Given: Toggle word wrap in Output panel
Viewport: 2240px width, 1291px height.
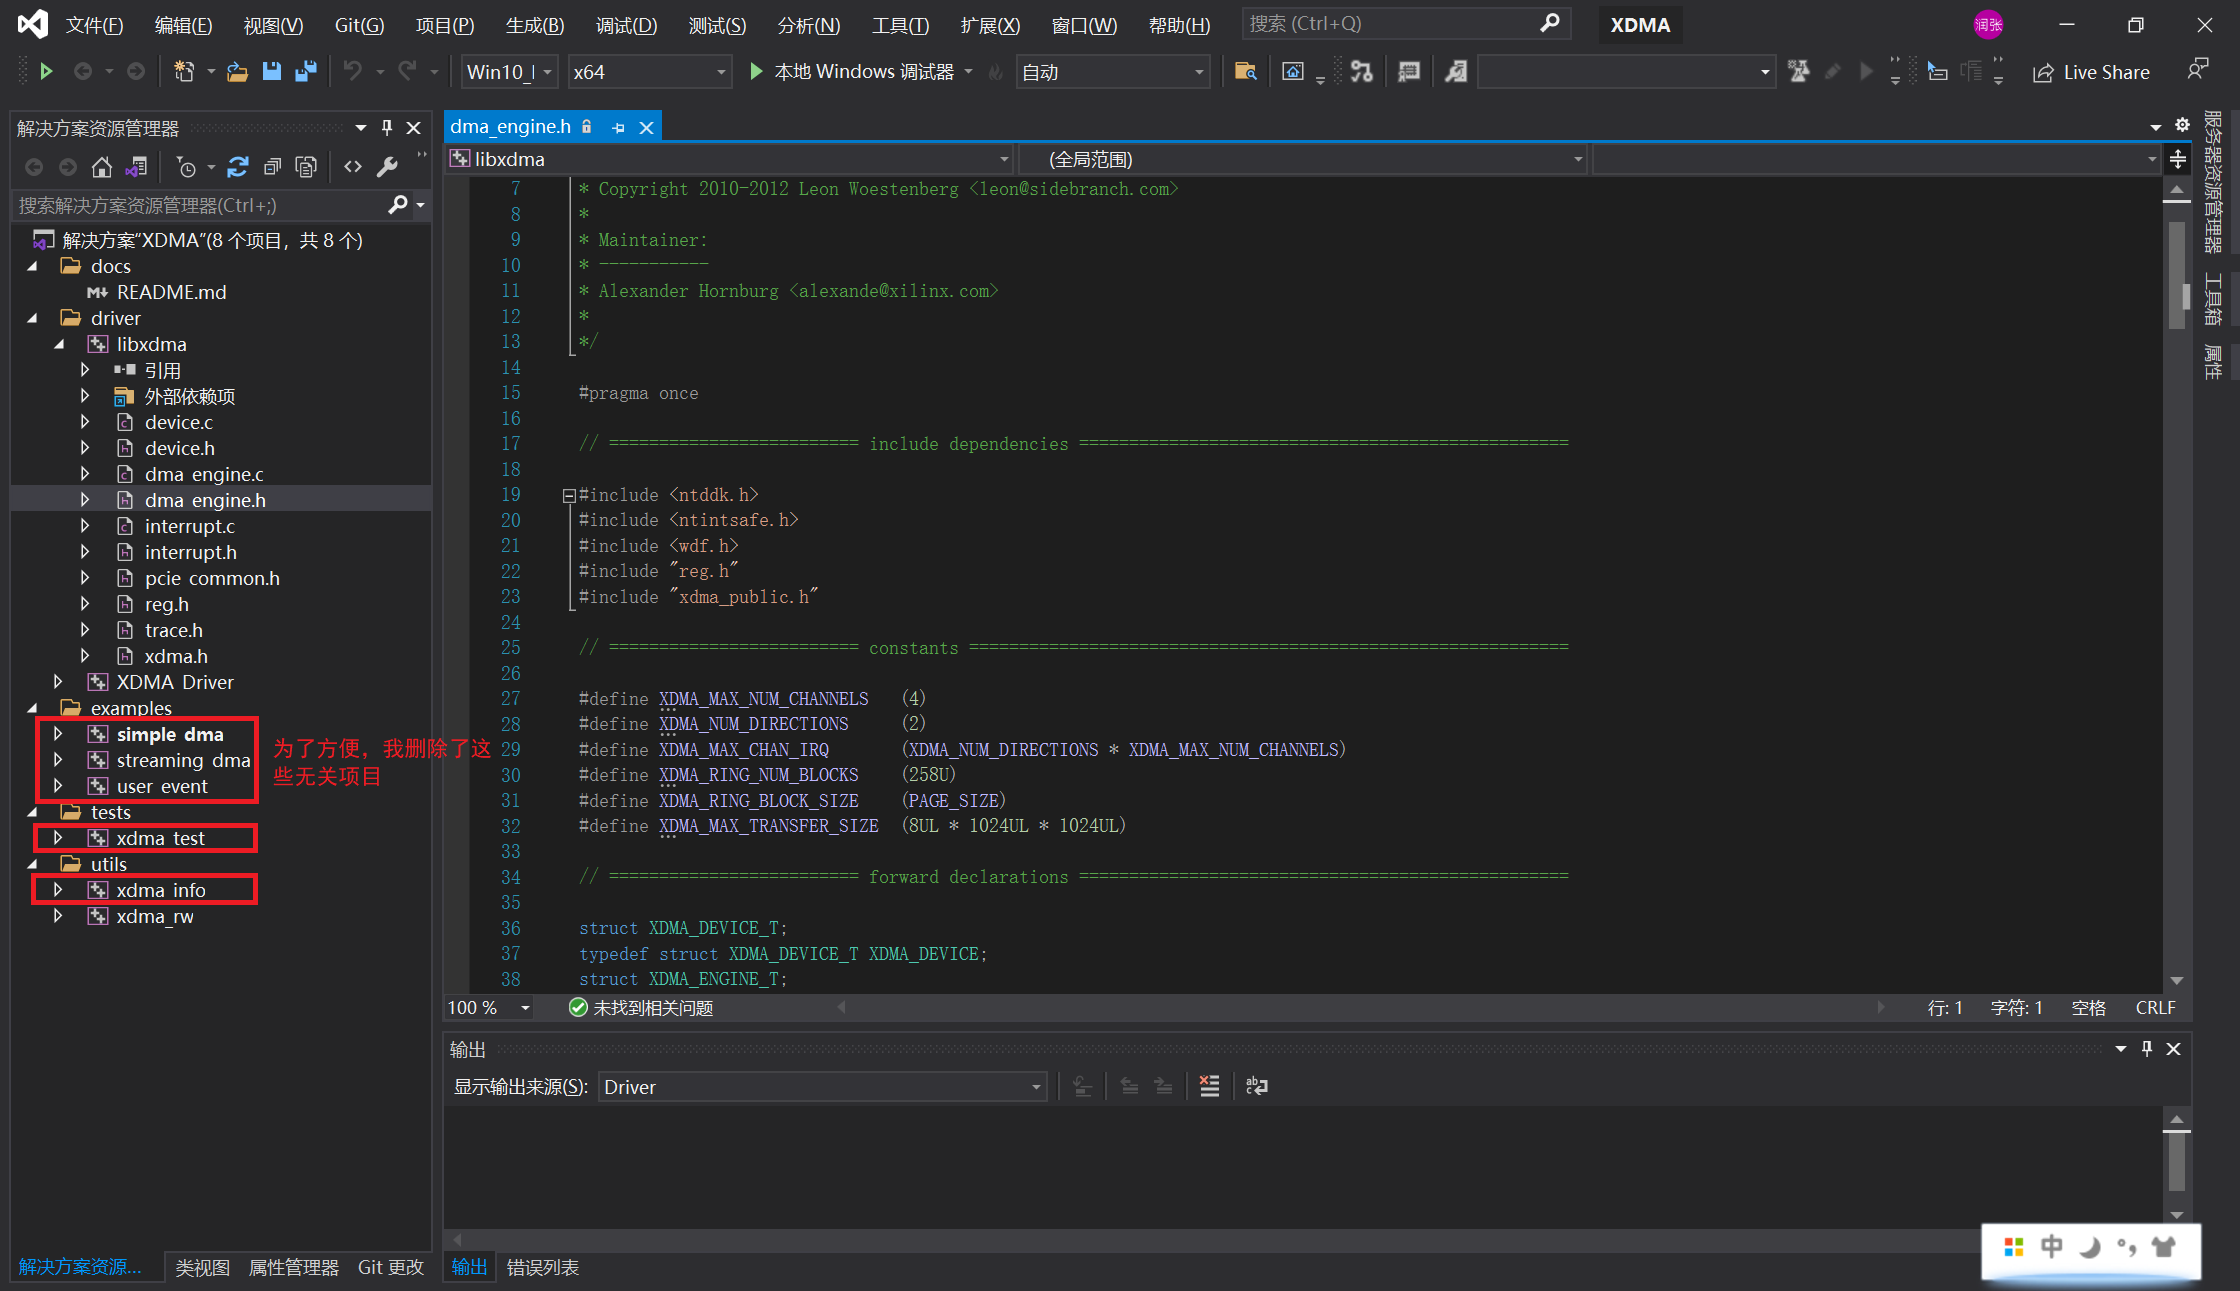Looking at the screenshot, I should (x=1257, y=1086).
